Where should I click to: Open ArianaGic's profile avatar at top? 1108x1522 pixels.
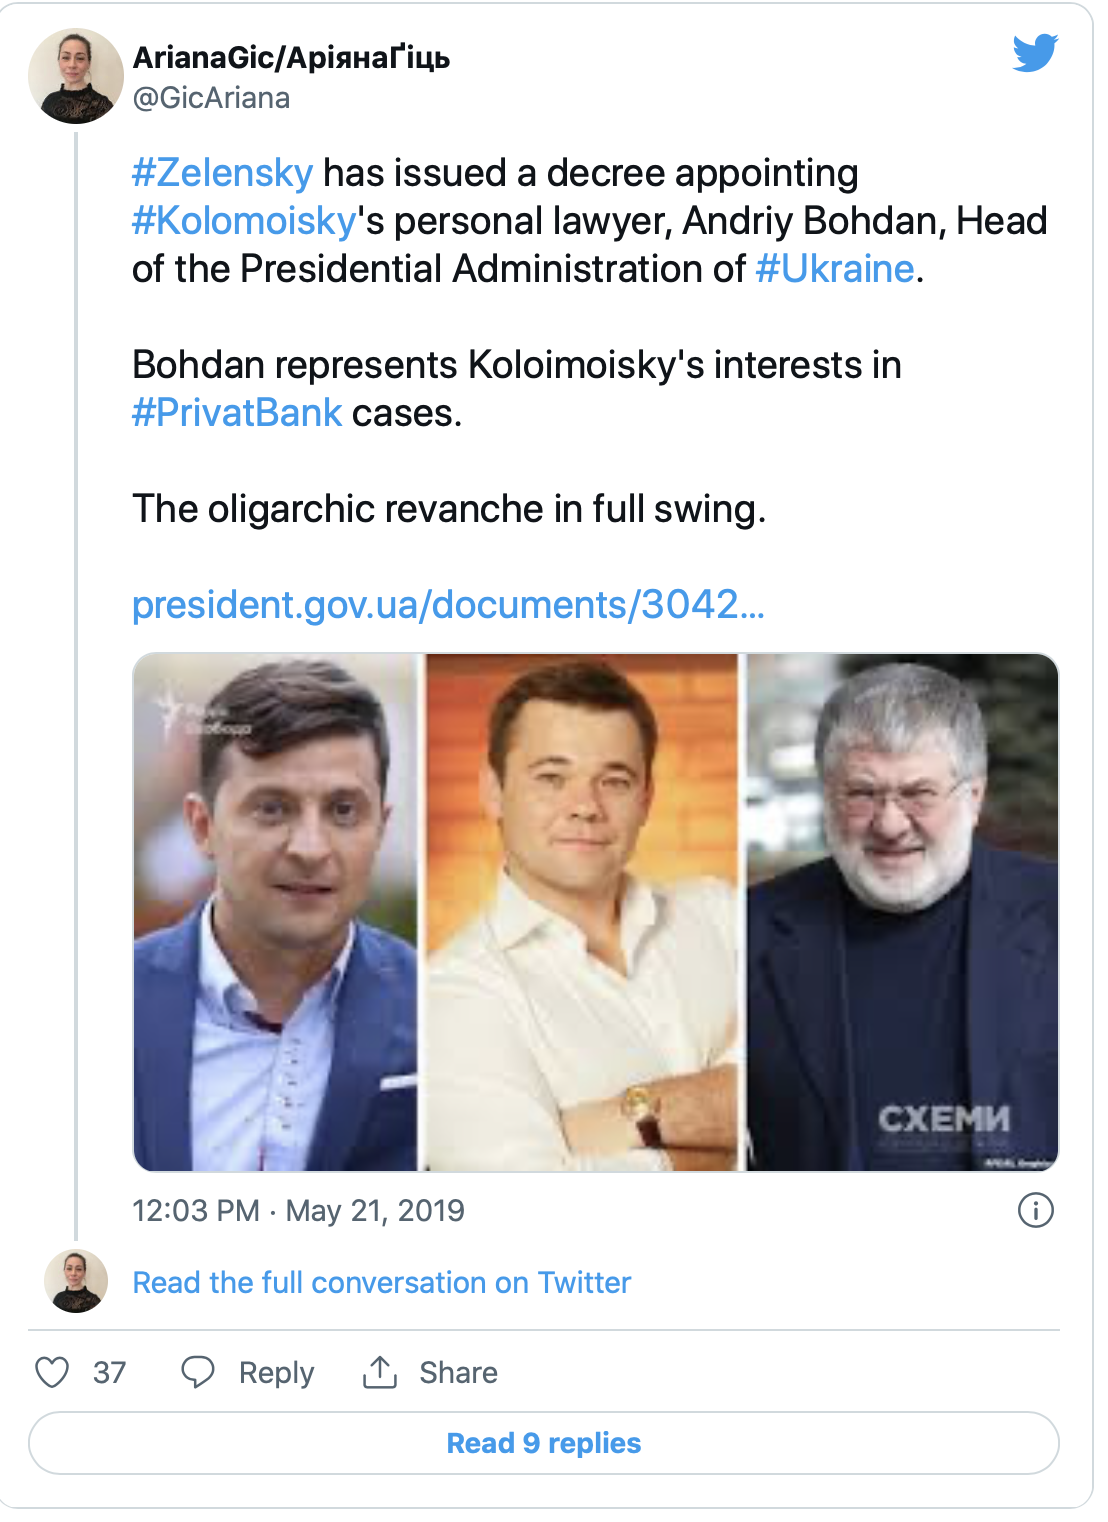76,76
